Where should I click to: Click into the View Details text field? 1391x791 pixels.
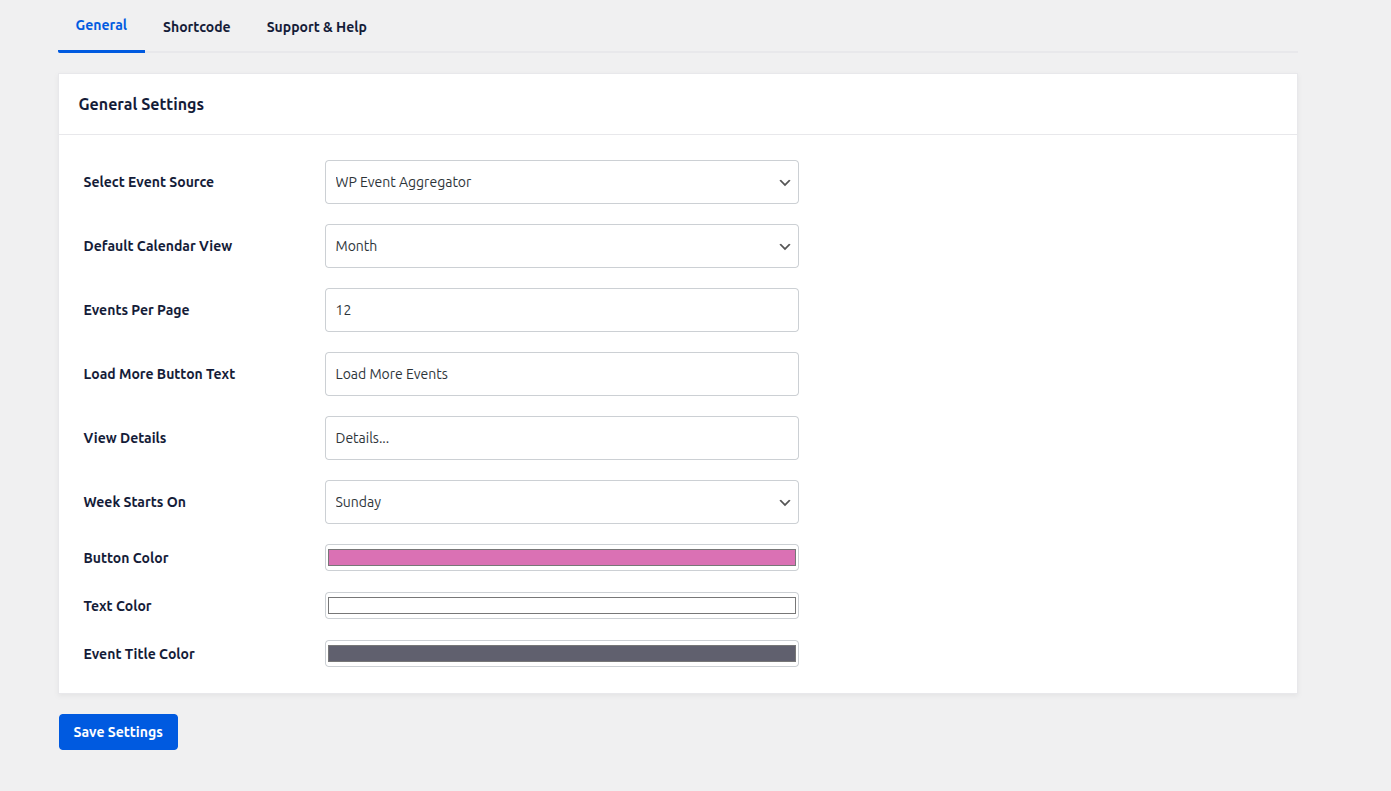[561, 438]
